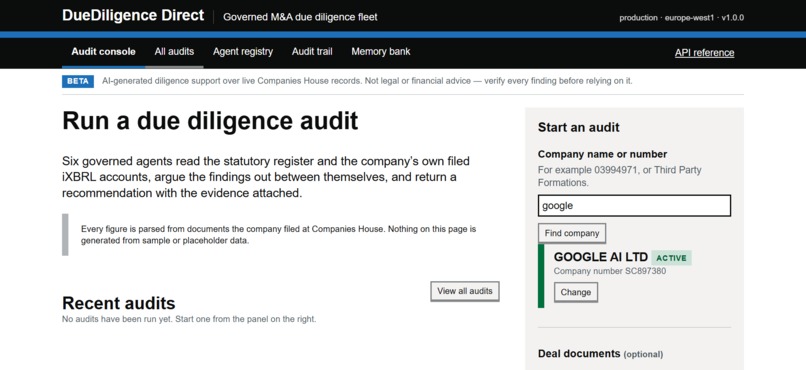This screenshot has height=370, width=806.
Task: Focus the company name or number field
Action: click(x=634, y=206)
